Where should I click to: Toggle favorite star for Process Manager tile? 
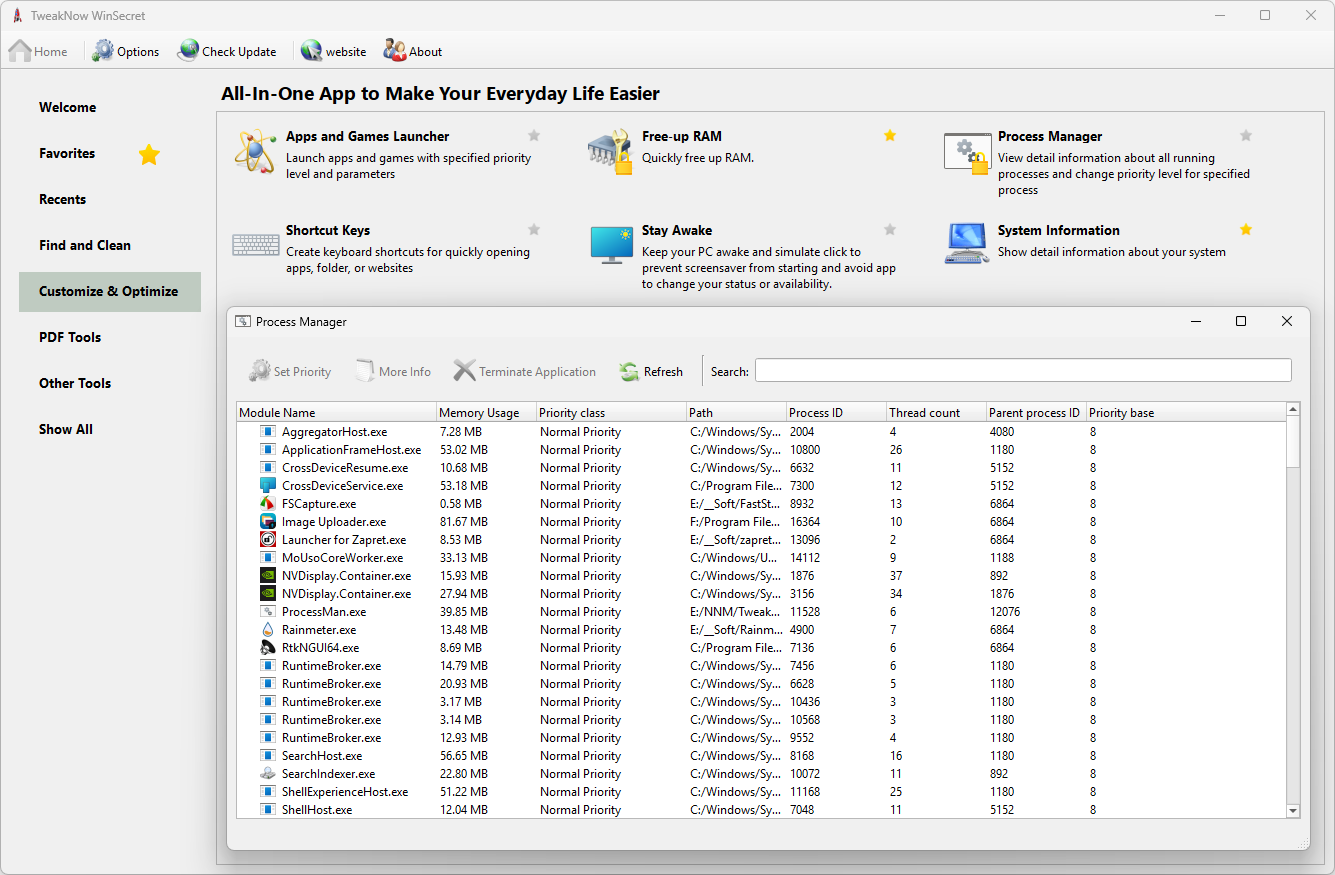click(1246, 136)
